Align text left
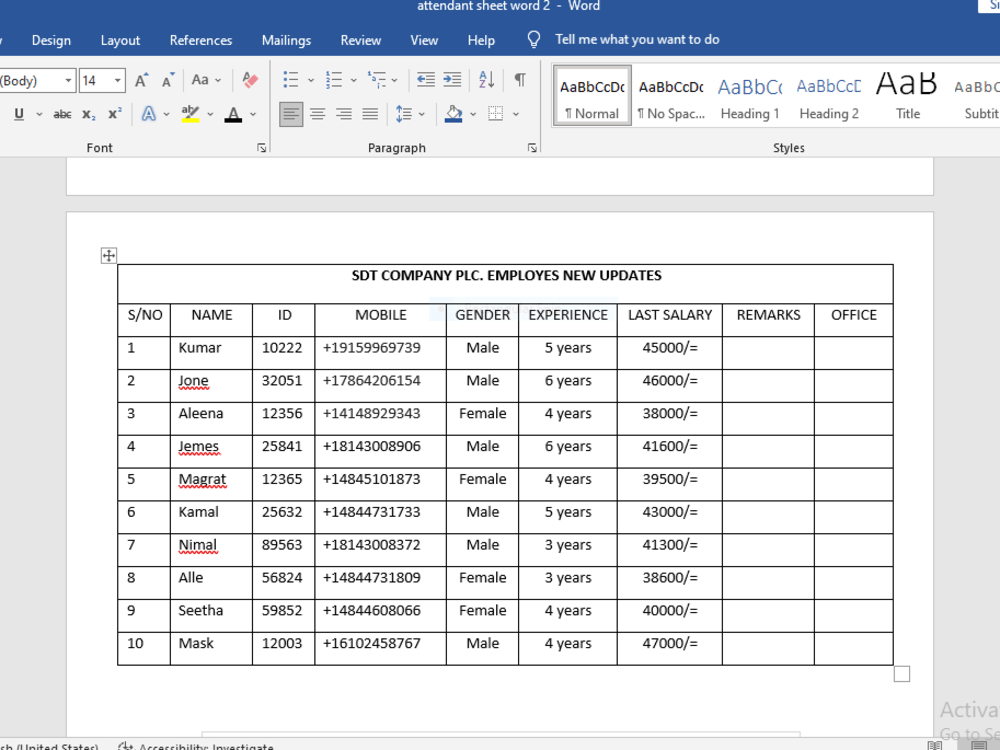 pos(291,114)
